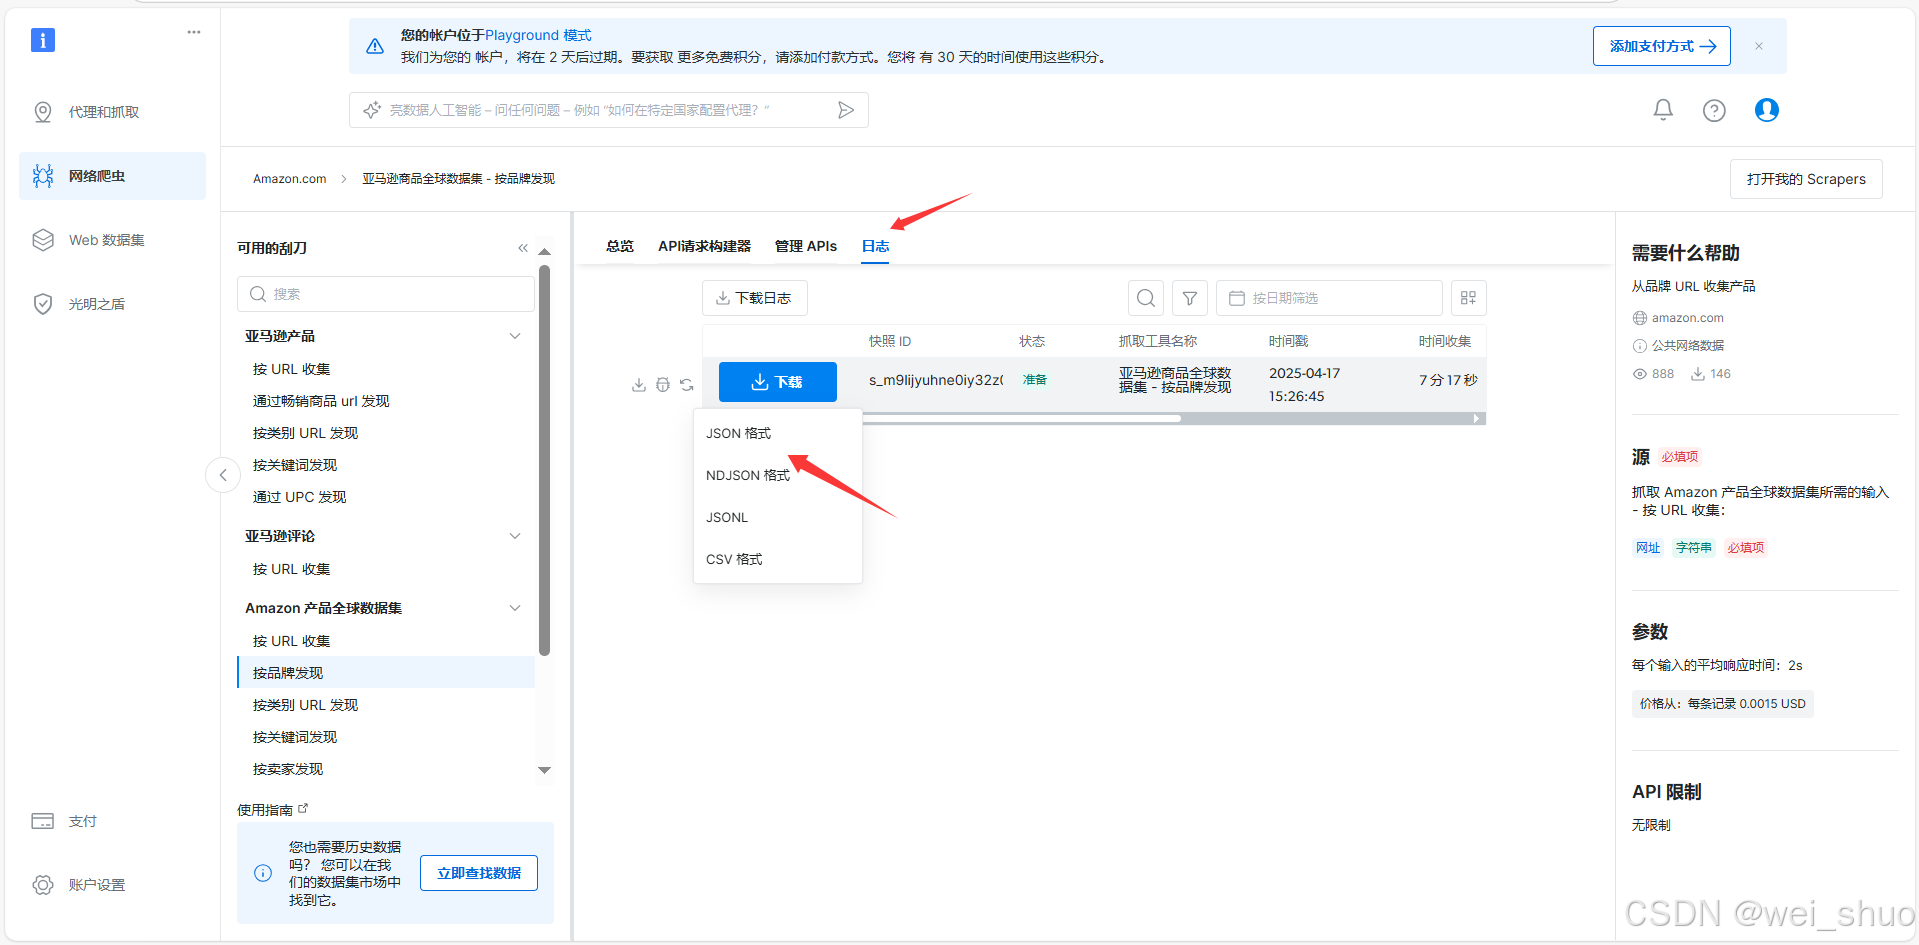1919x945 pixels.
Task: Switch to 管理 APIs tab
Action: [x=806, y=246]
